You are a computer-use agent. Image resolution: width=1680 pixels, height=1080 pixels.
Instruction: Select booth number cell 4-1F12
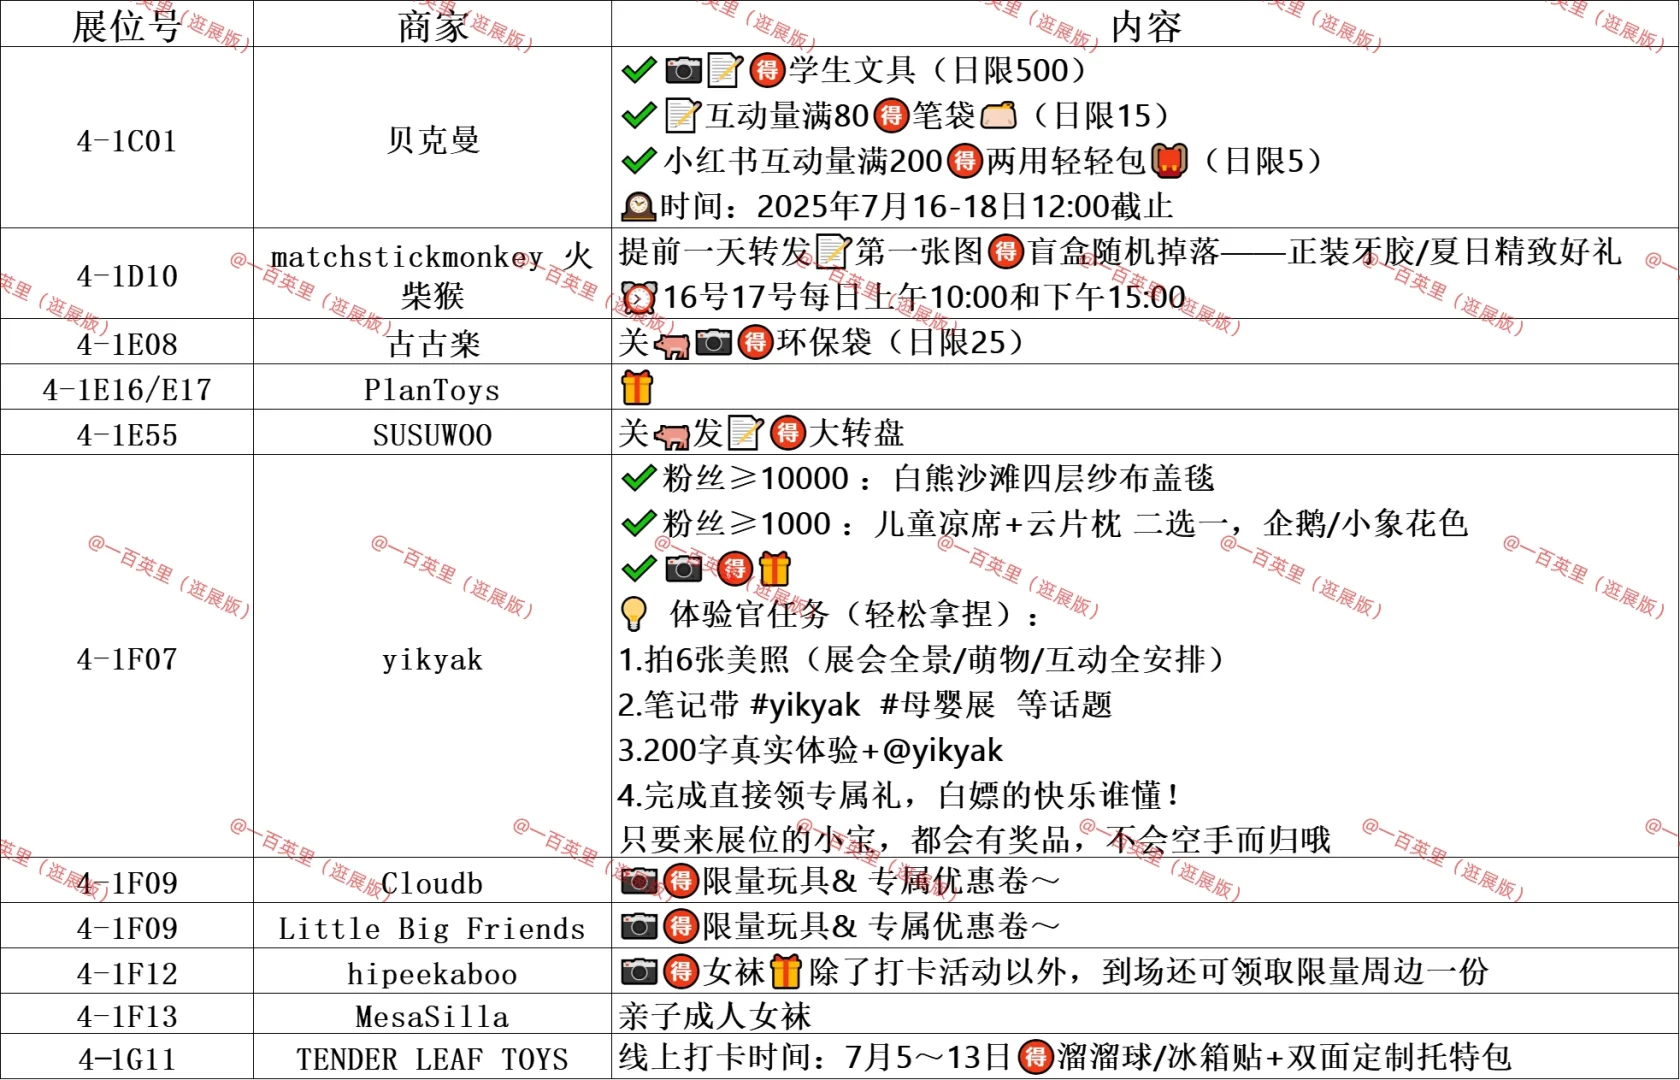pyautogui.click(x=127, y=971)
